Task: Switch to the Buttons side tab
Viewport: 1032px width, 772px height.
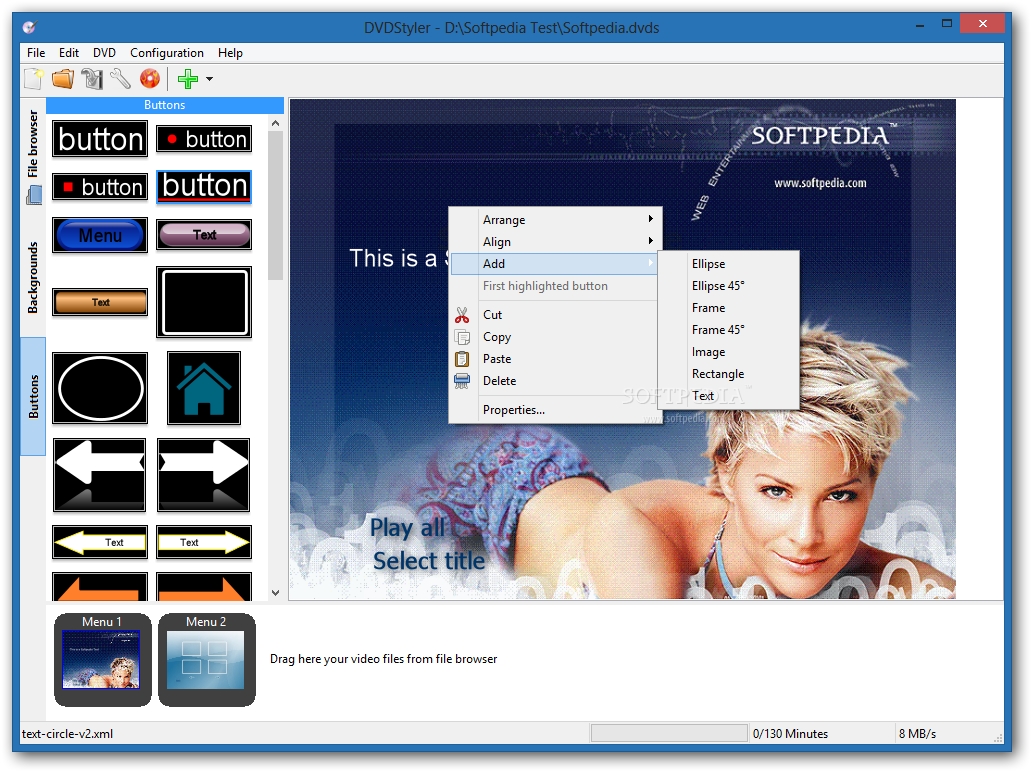Action: coord(33,396)
